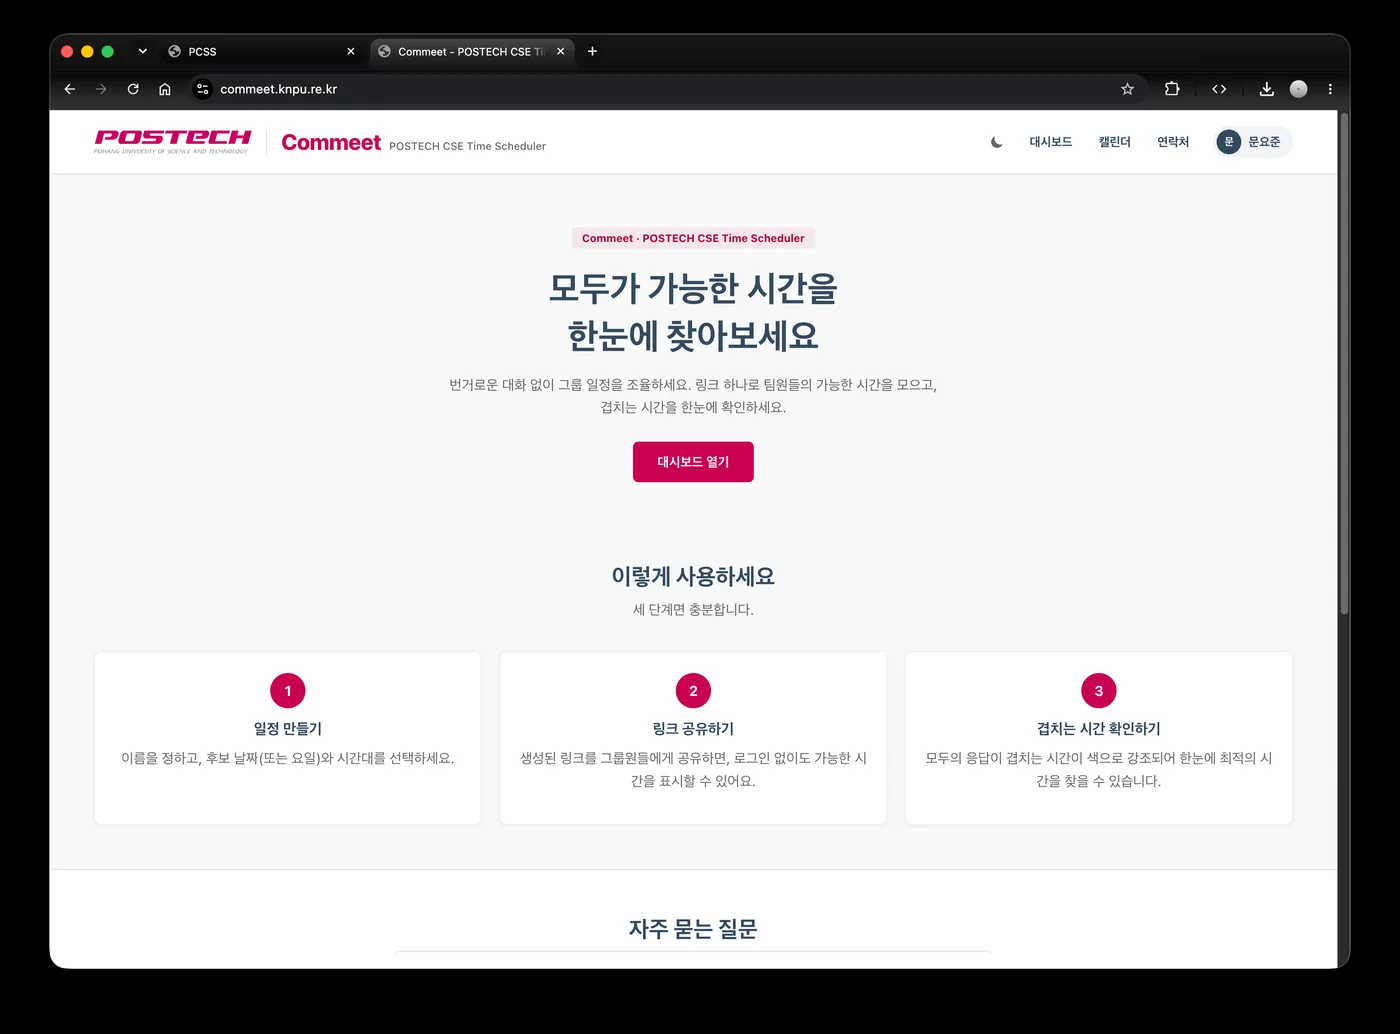Image resolution: width=1400 pixels, height=1034 pixels.
Task: Go back with the browser back arrow
Action: coord(70,89)
